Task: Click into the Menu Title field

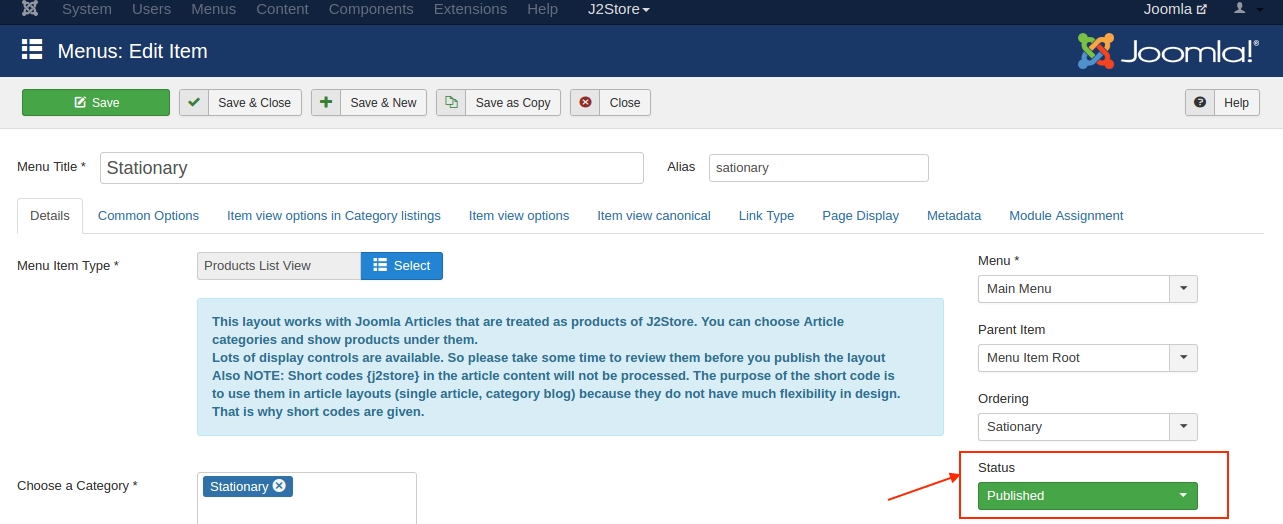Action: click(x=372, y=168)
